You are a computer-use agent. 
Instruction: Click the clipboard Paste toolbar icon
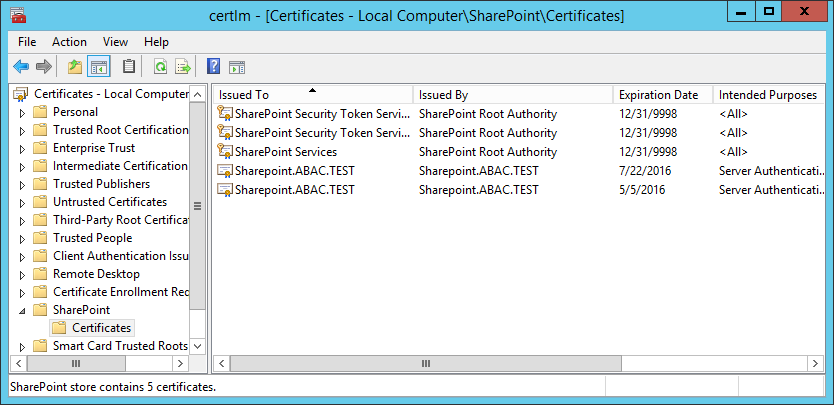tap(129, 67)
